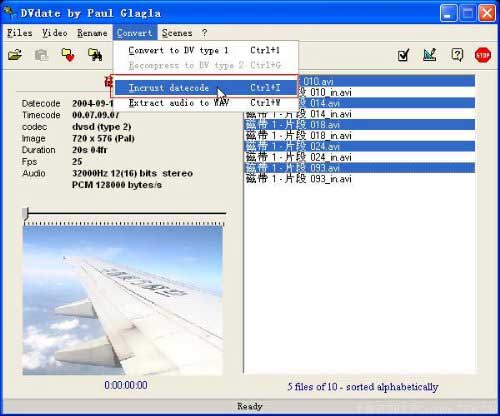Select file ending in 018_in.avi

point(359,136)
